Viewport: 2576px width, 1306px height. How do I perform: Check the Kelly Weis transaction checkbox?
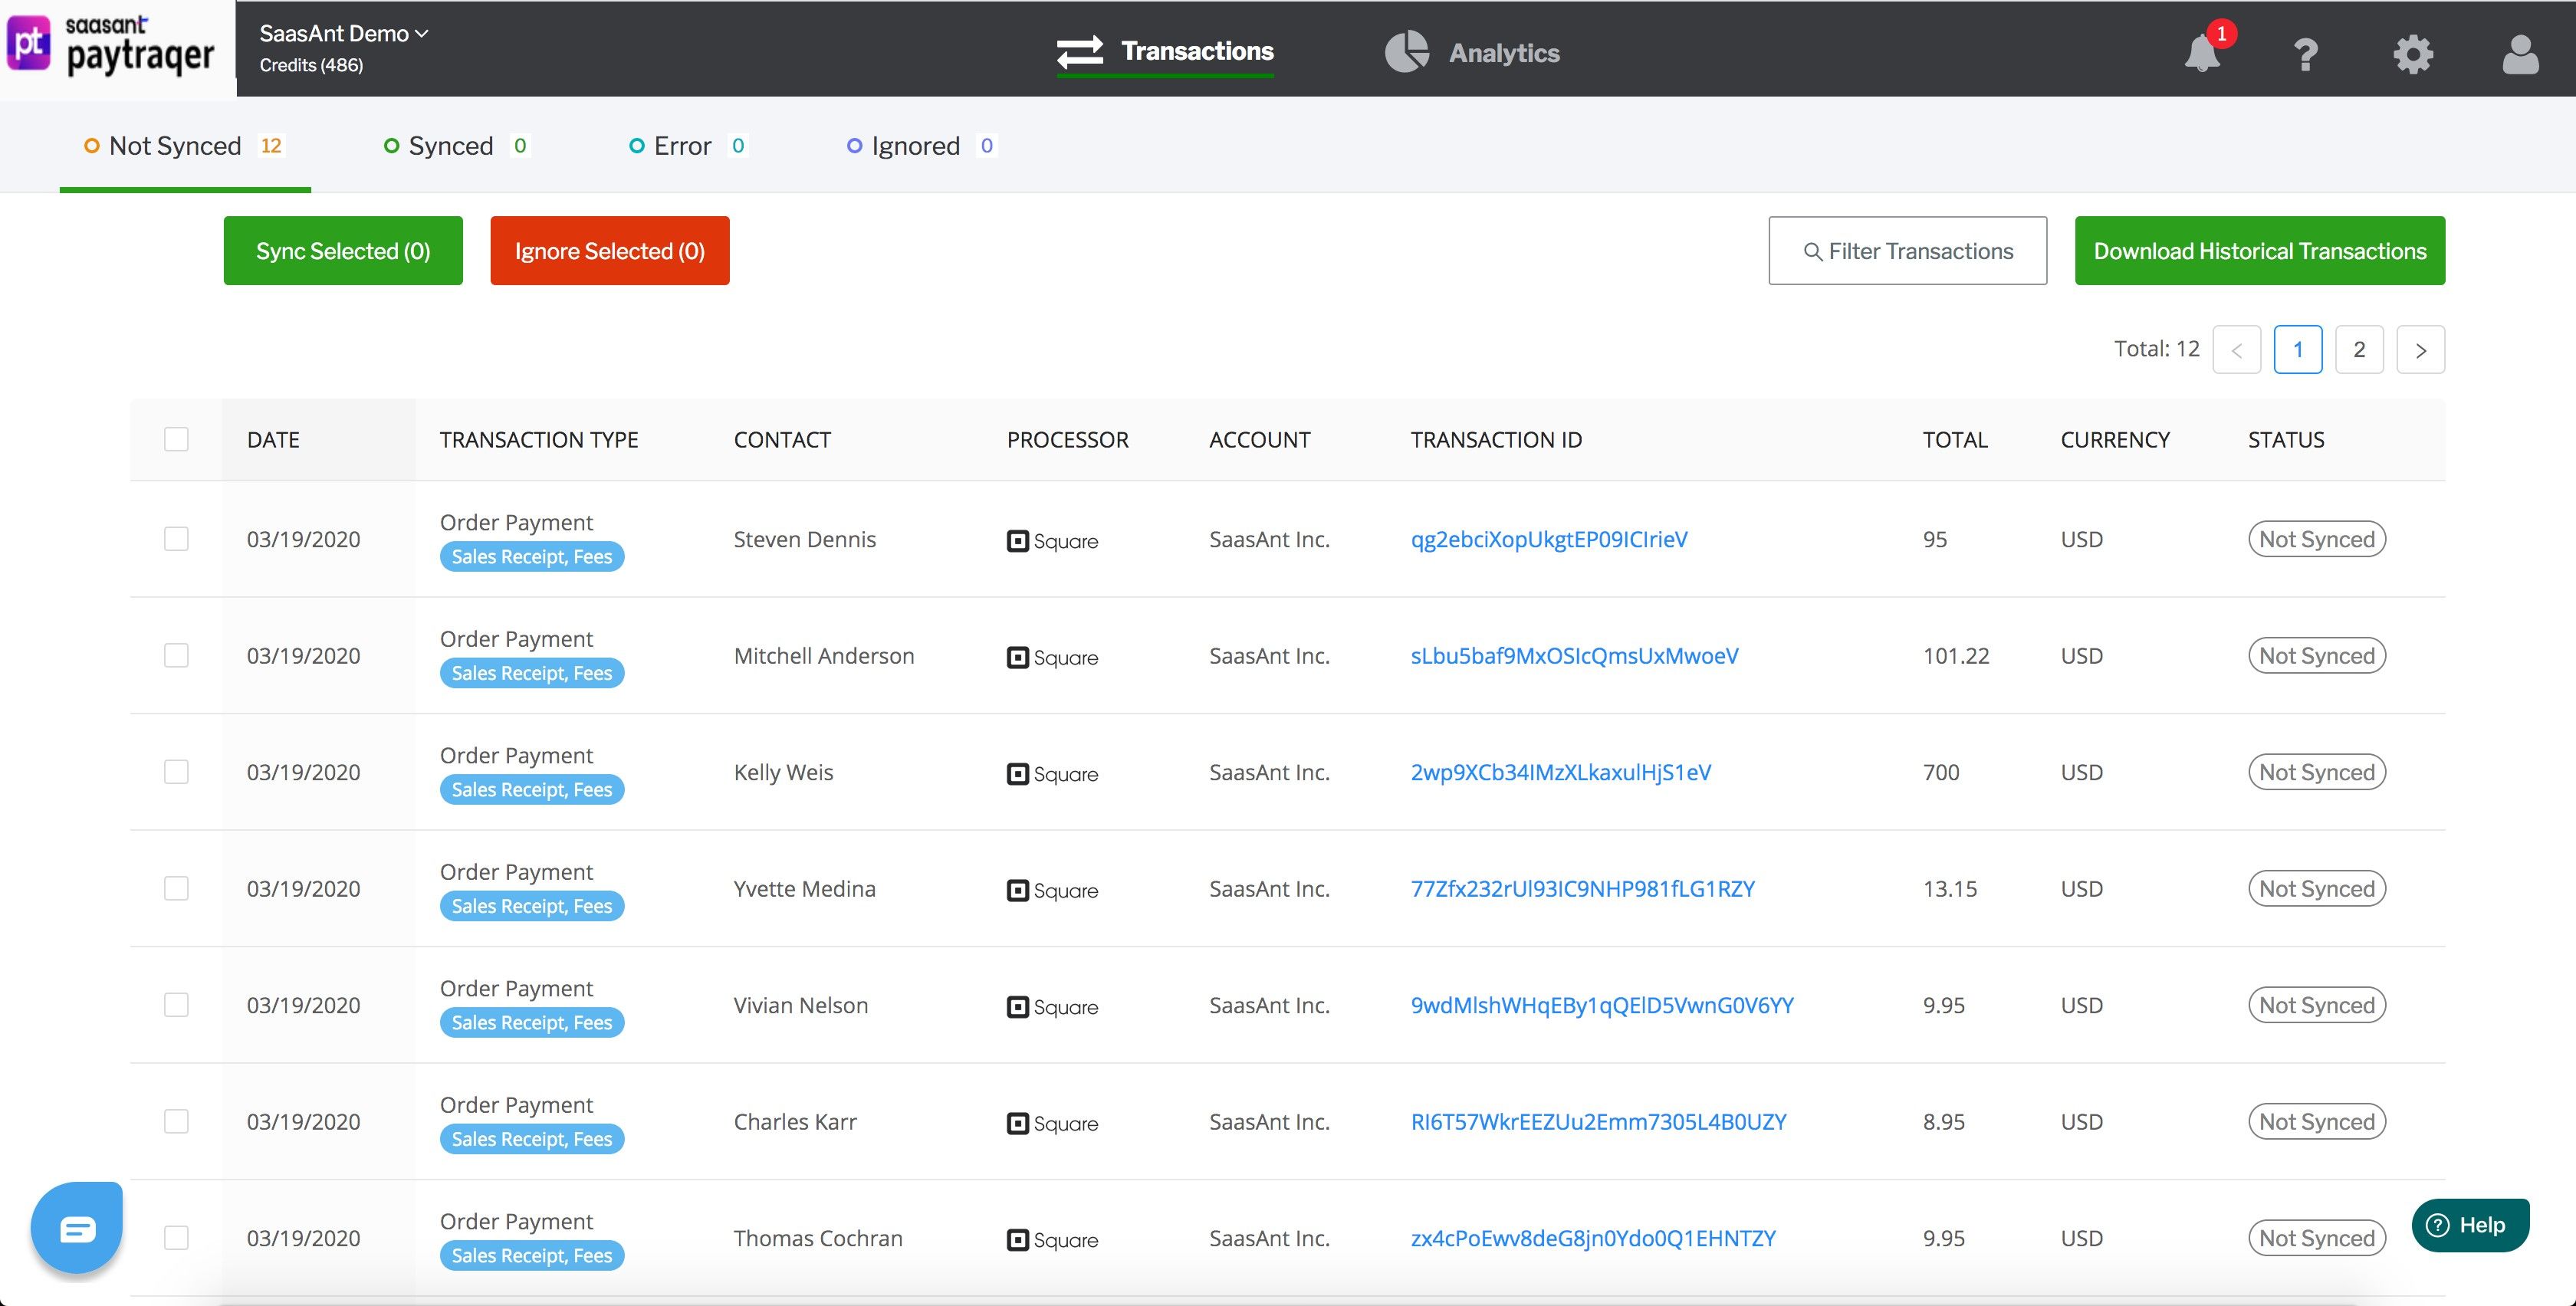pyautogui.click(x=176, y=772)
